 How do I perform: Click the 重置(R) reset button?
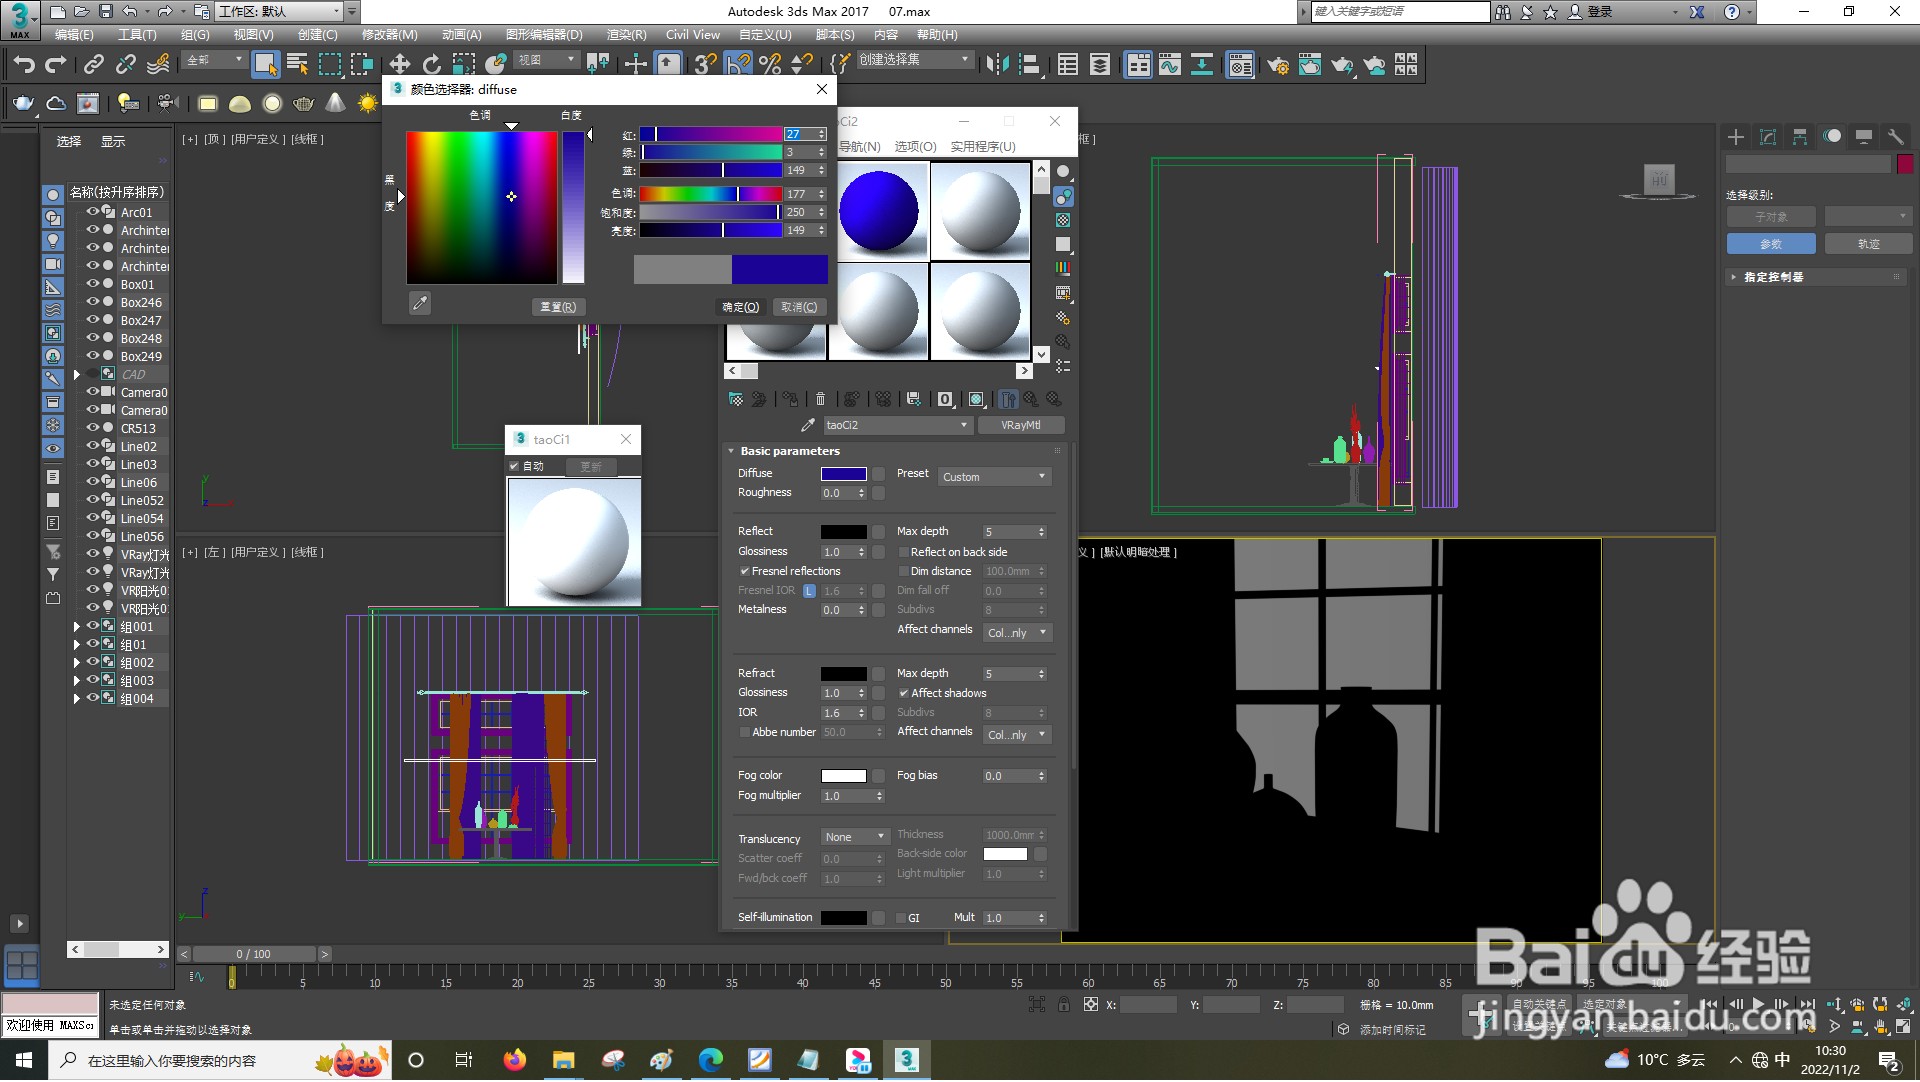point(558,307)
